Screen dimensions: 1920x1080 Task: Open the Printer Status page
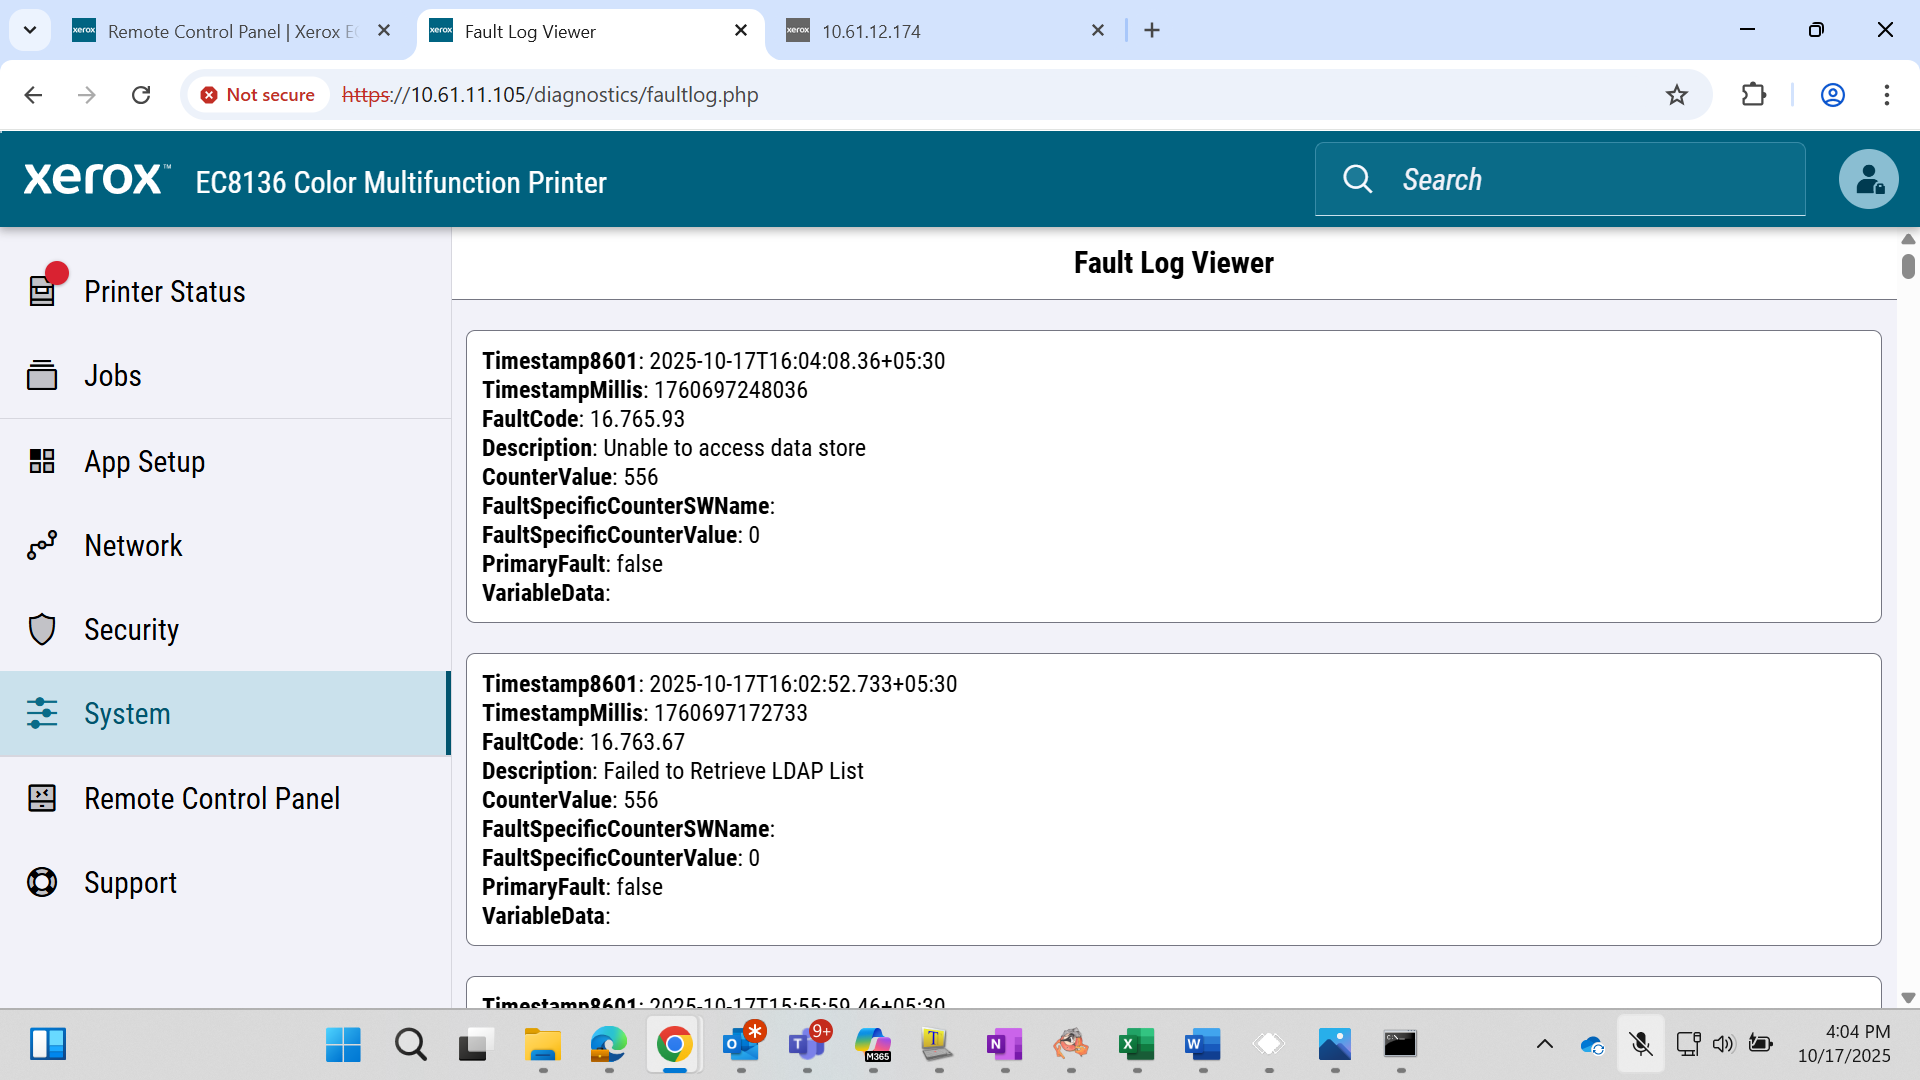point(225,291)
